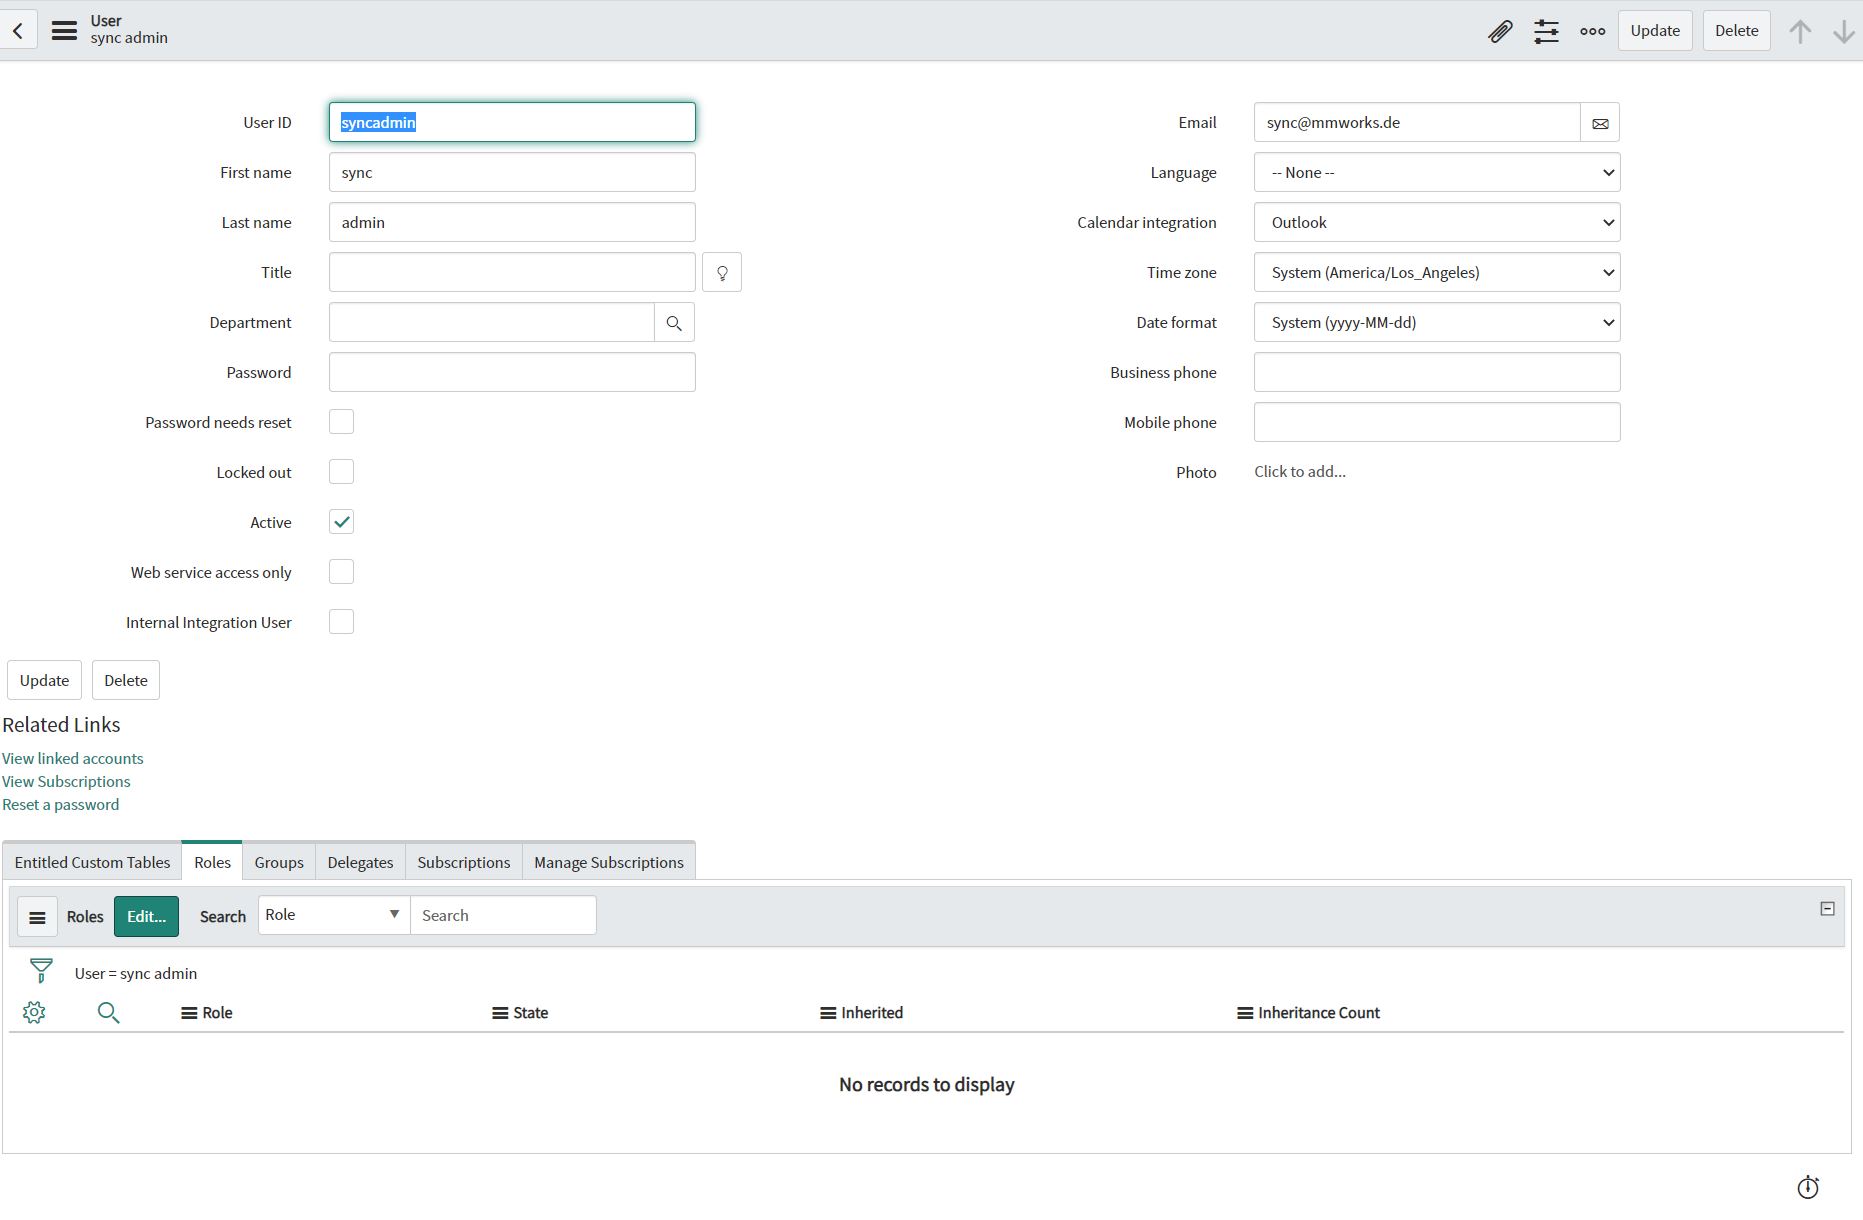Enable the Locked out checkbox
The height and width of the screenshot is (1220, 1863).
click(x=341, y=471)
